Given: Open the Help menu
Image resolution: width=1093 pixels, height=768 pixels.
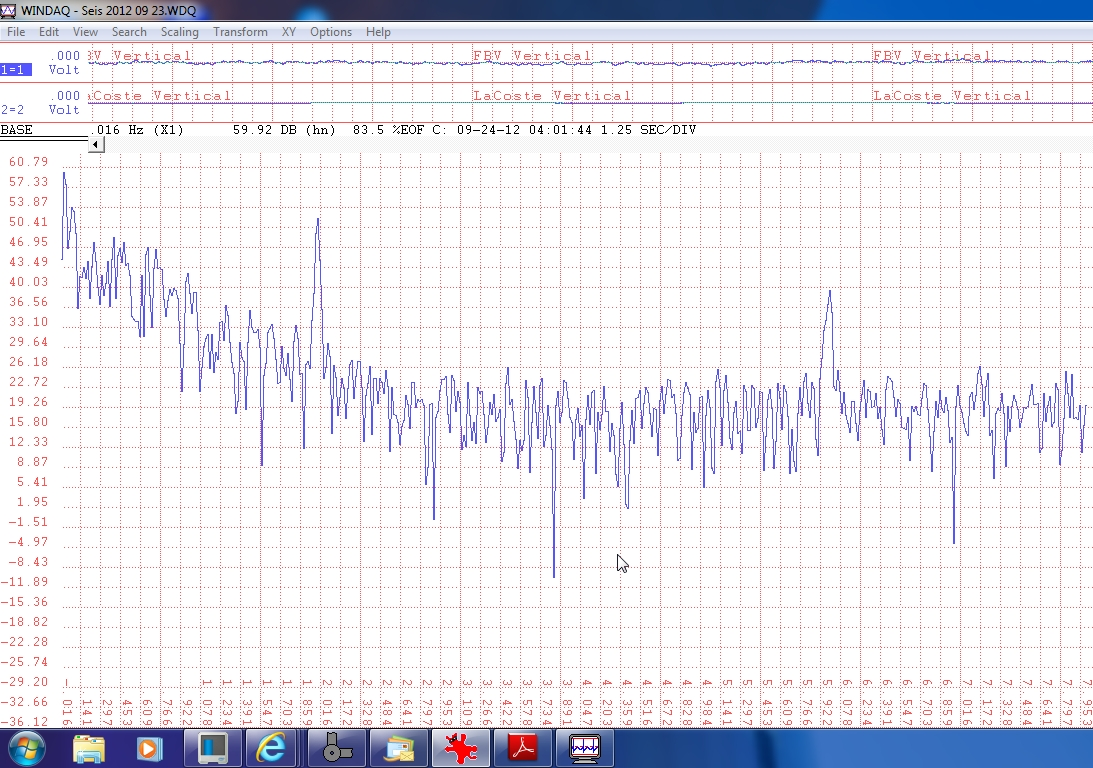Looking at the screenshot, I should [378, 32].
